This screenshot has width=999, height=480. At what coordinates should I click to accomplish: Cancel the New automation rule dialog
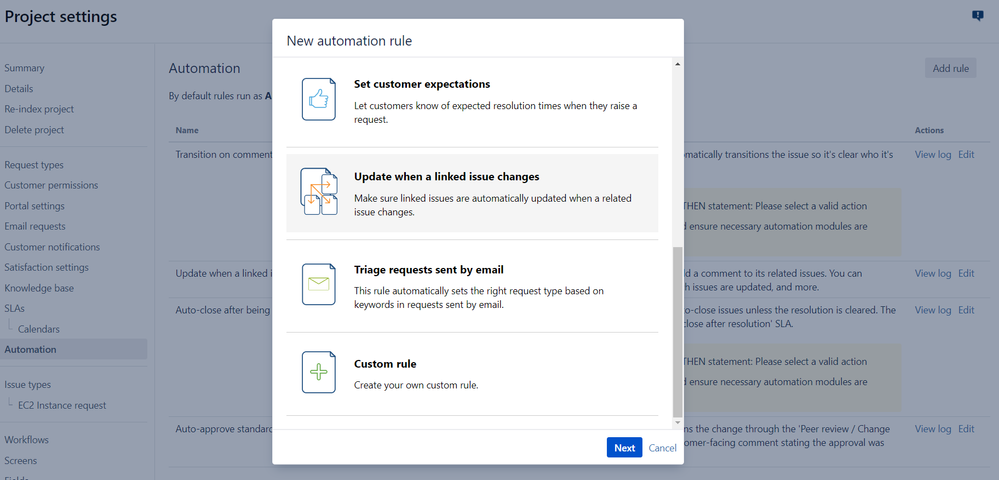pyautogui.click(x=663, y=447)
